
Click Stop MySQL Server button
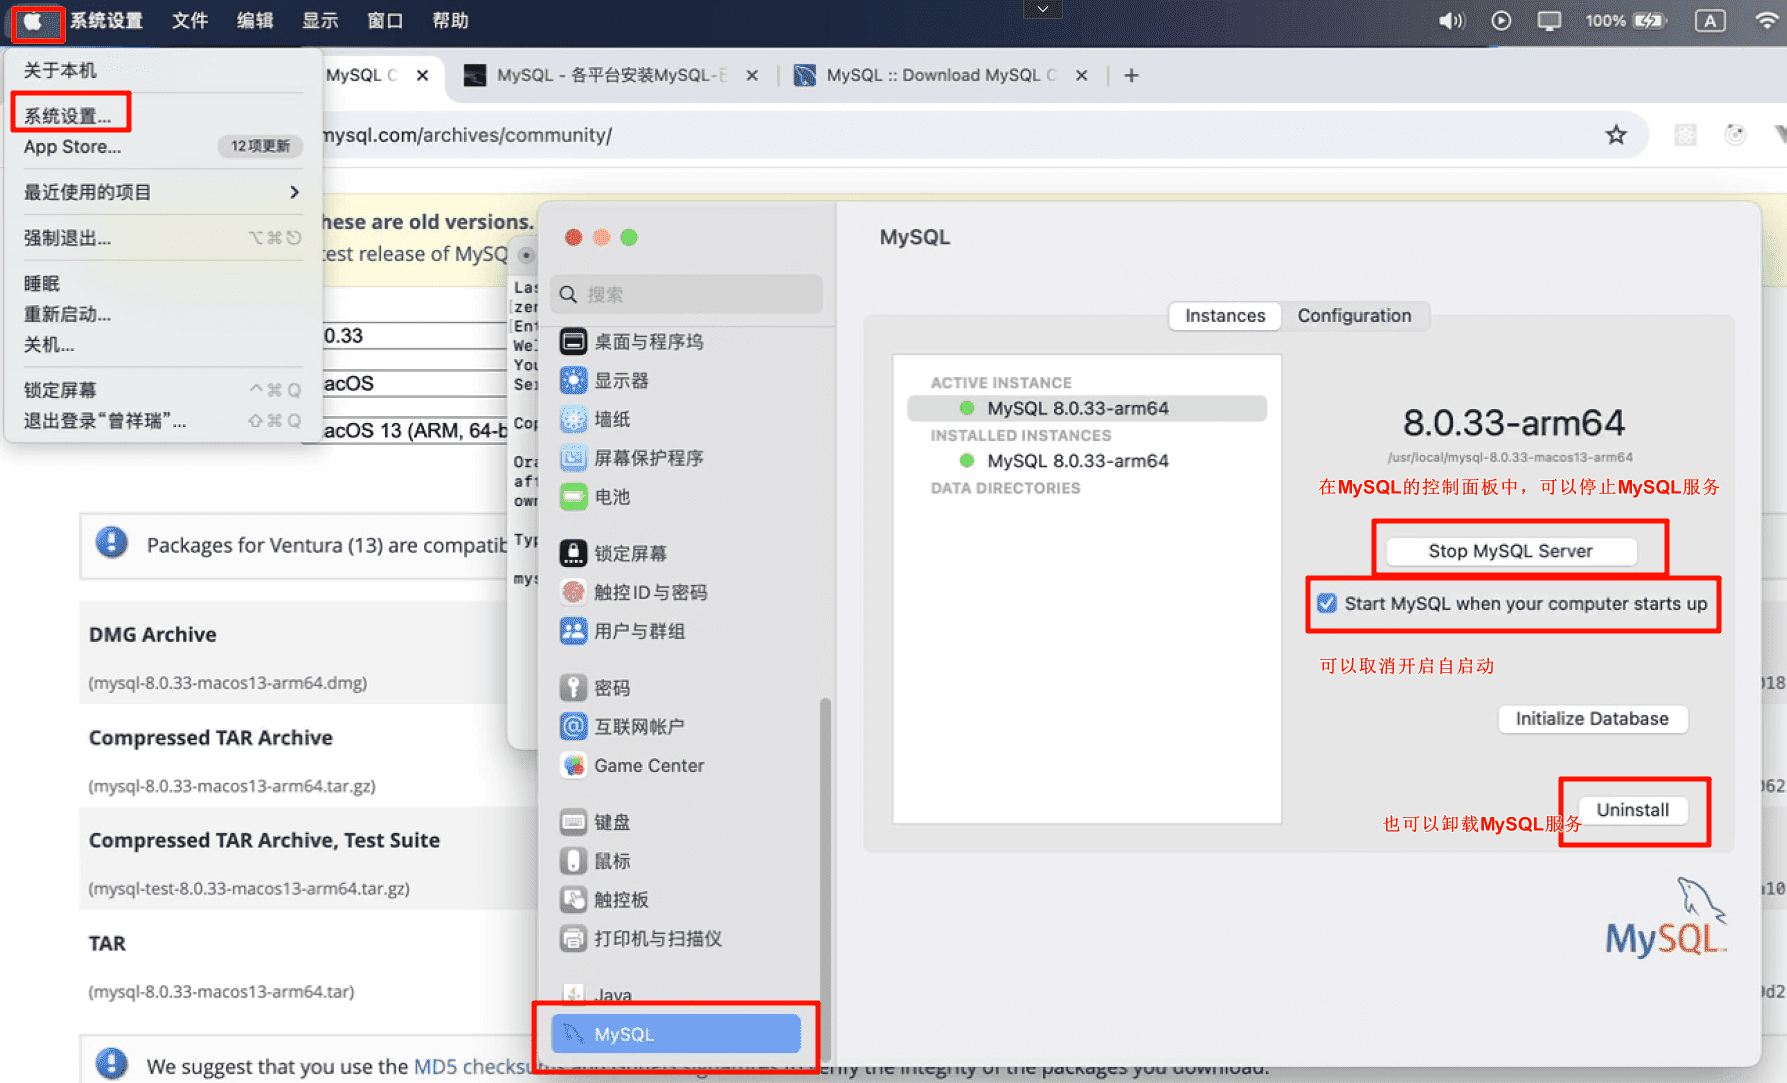pos(1510,551)
